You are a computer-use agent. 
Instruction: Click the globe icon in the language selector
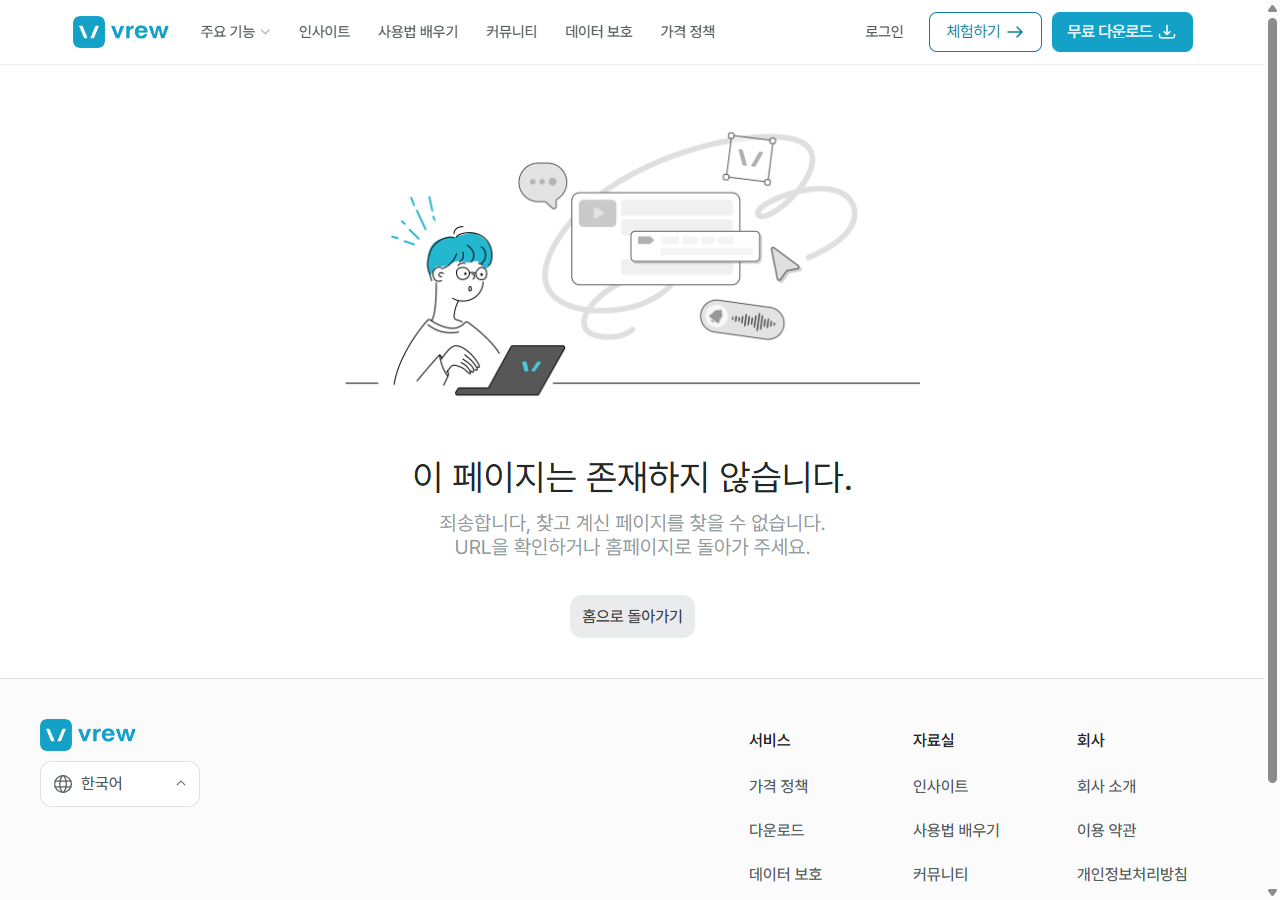tap(62, 783)
